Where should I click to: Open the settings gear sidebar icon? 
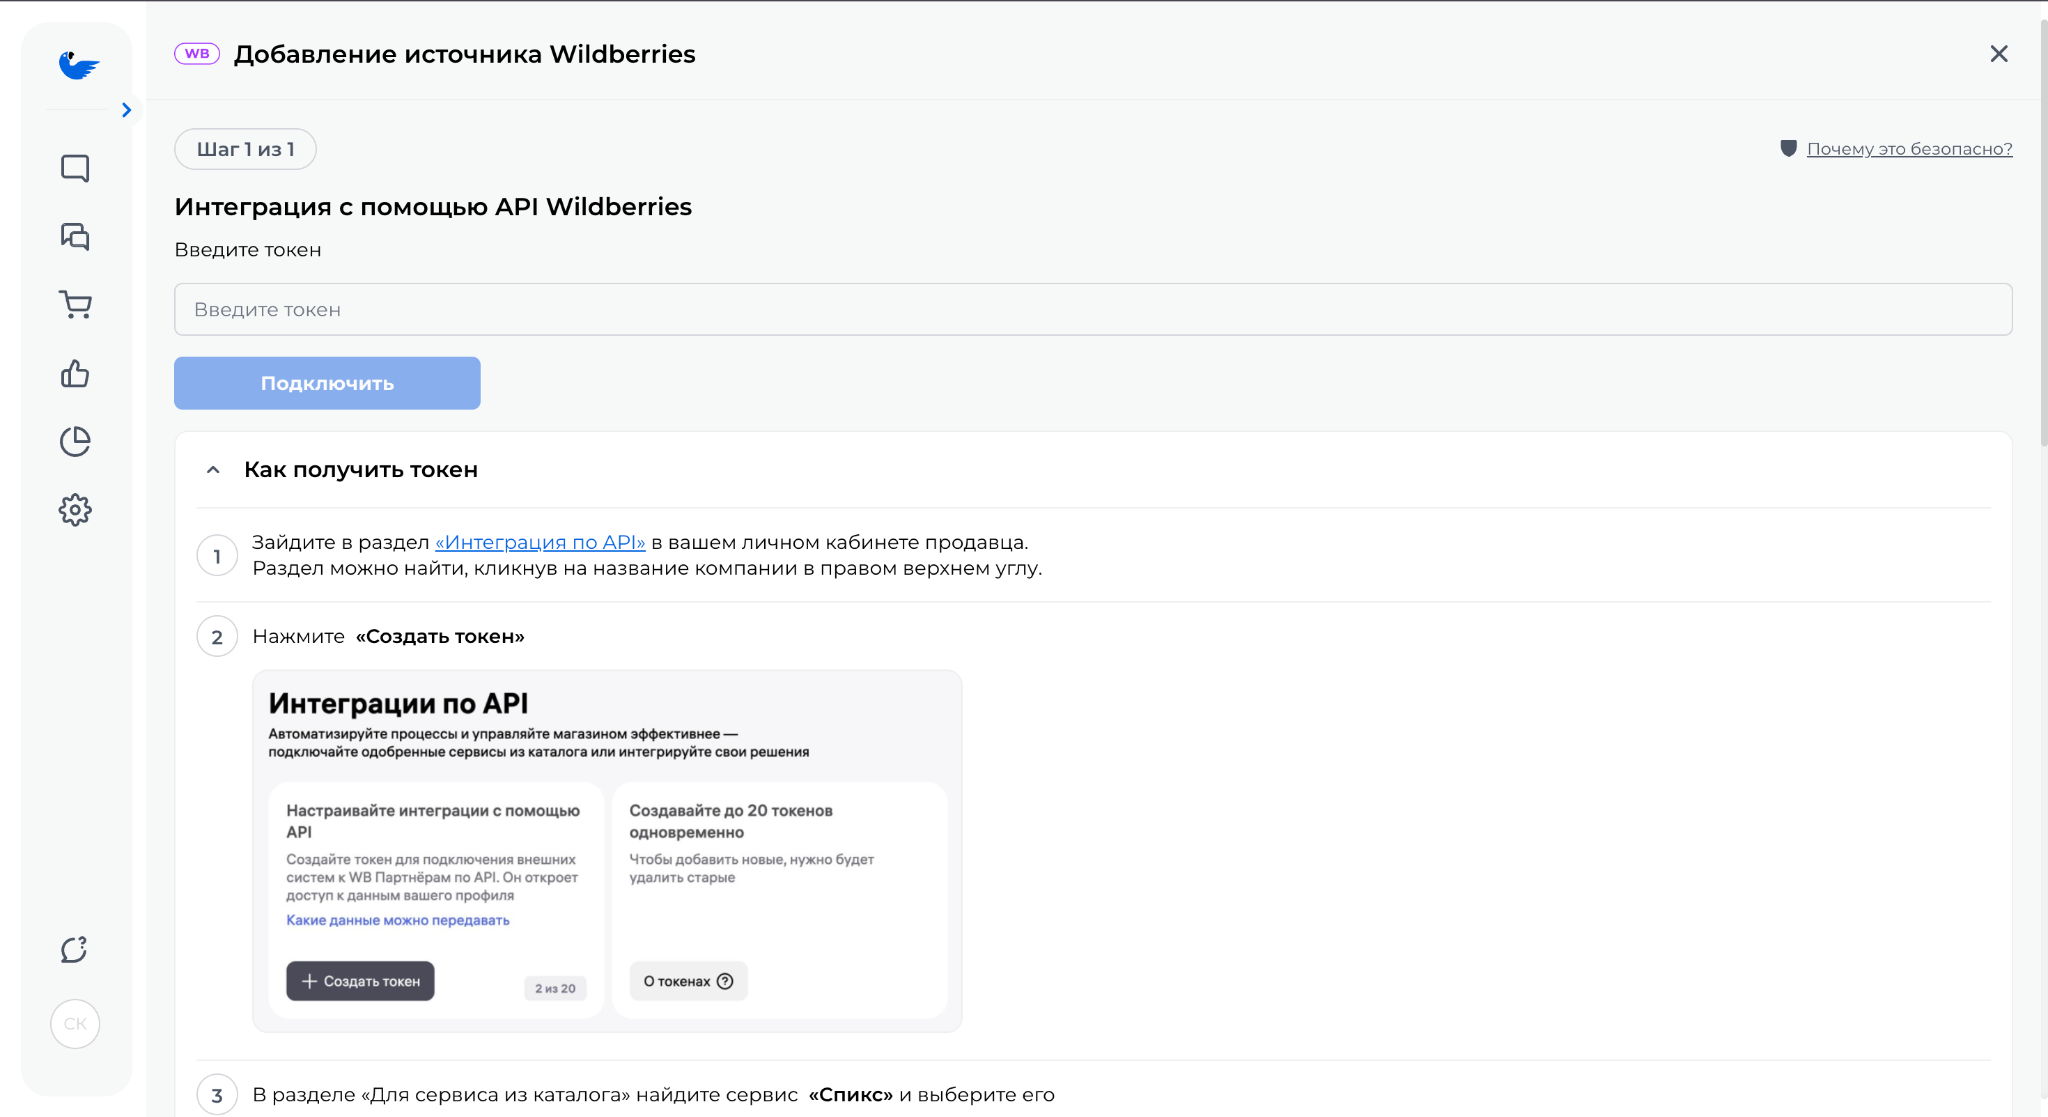(75, 510)
